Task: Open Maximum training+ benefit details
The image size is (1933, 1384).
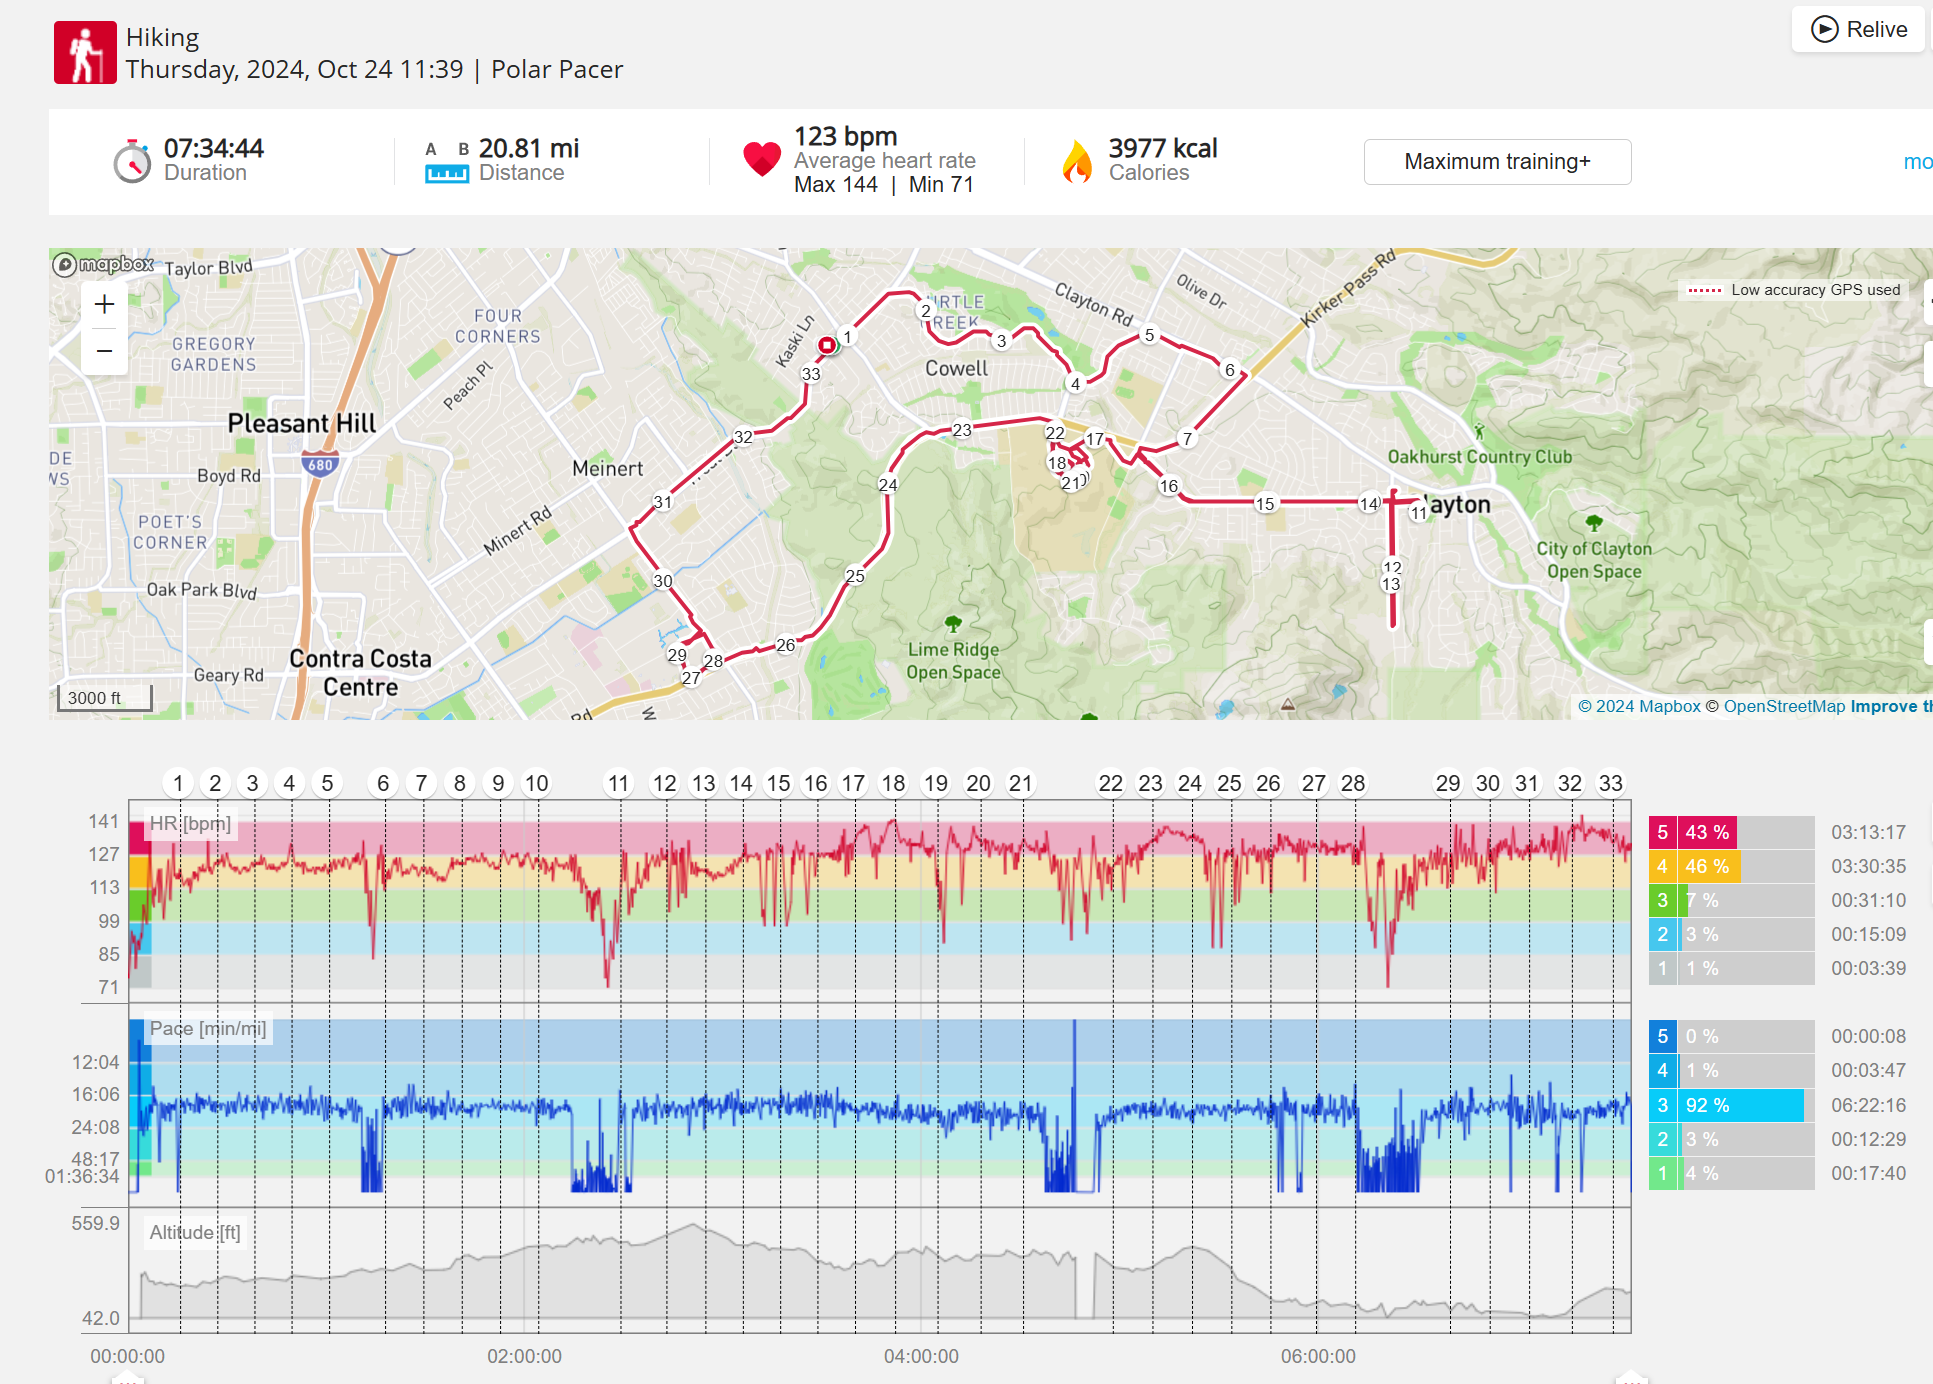Action: [1497, 162]
